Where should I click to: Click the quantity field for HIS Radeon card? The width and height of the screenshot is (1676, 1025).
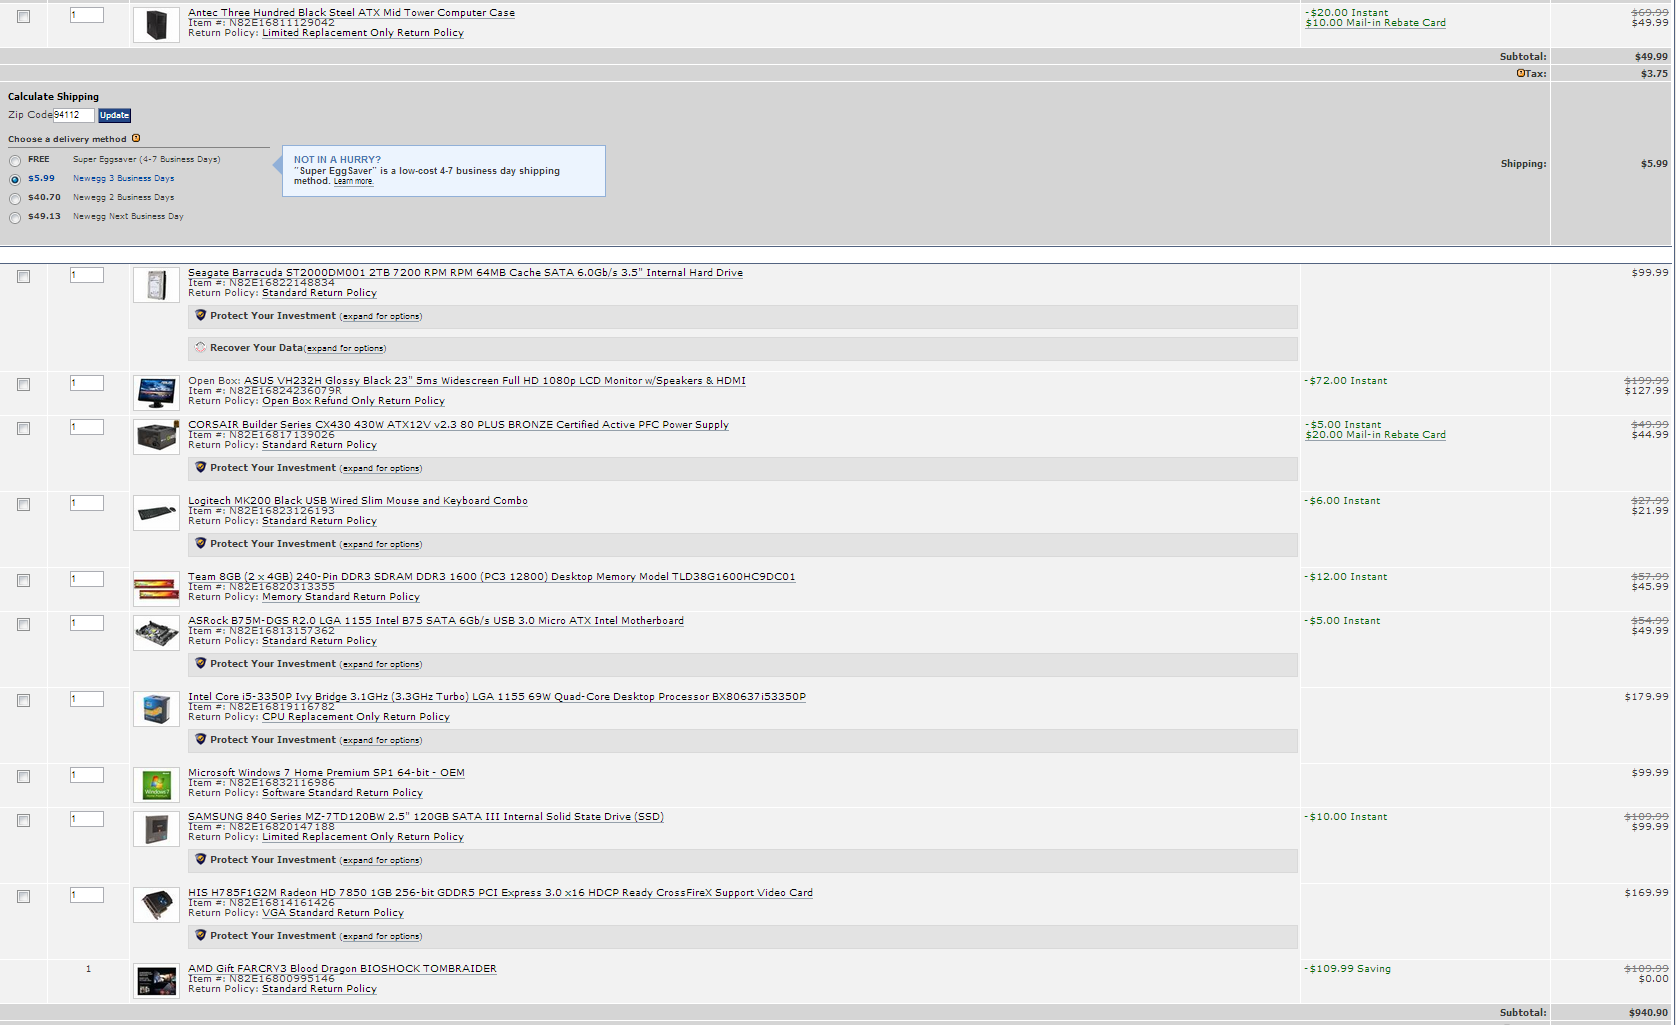87,895
